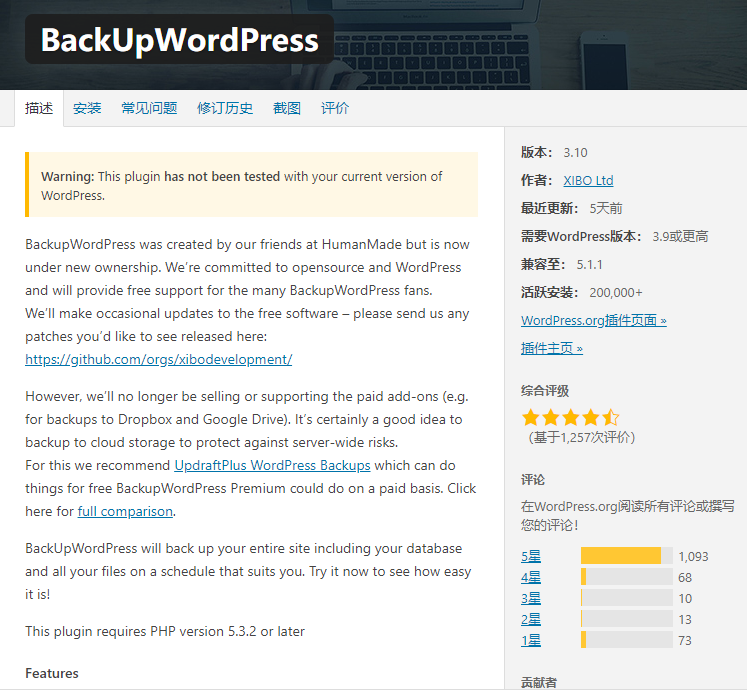Click the 5-star rating bar

point(626,556)
